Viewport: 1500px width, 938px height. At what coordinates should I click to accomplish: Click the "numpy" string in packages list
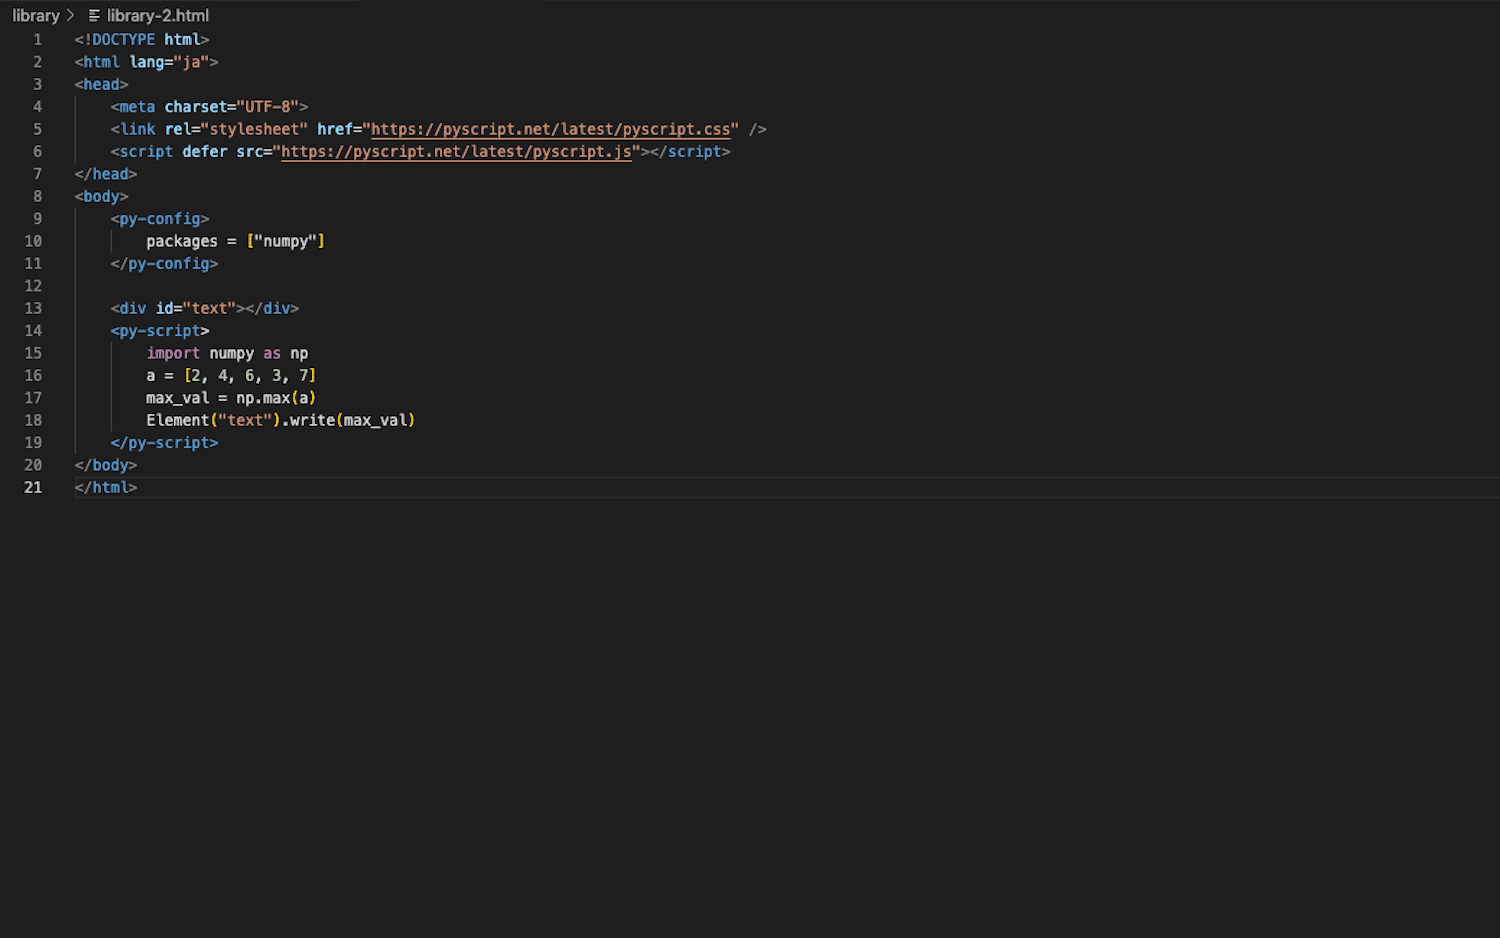click(285, 241)
